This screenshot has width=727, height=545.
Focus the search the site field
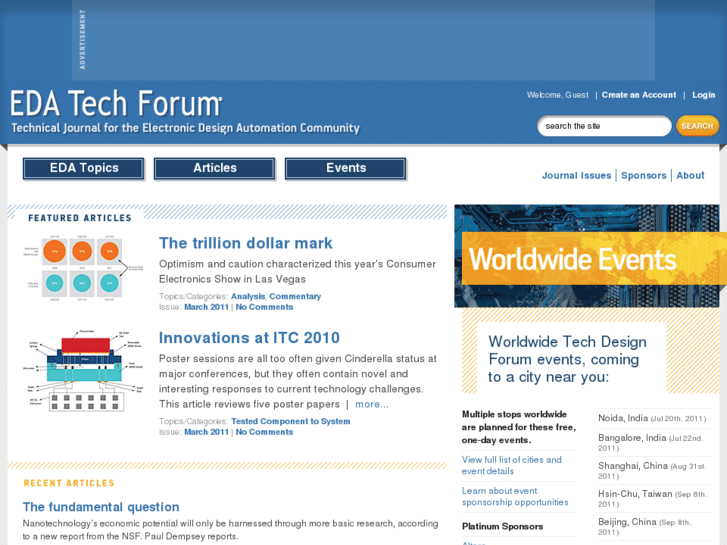tap(604, 126)
